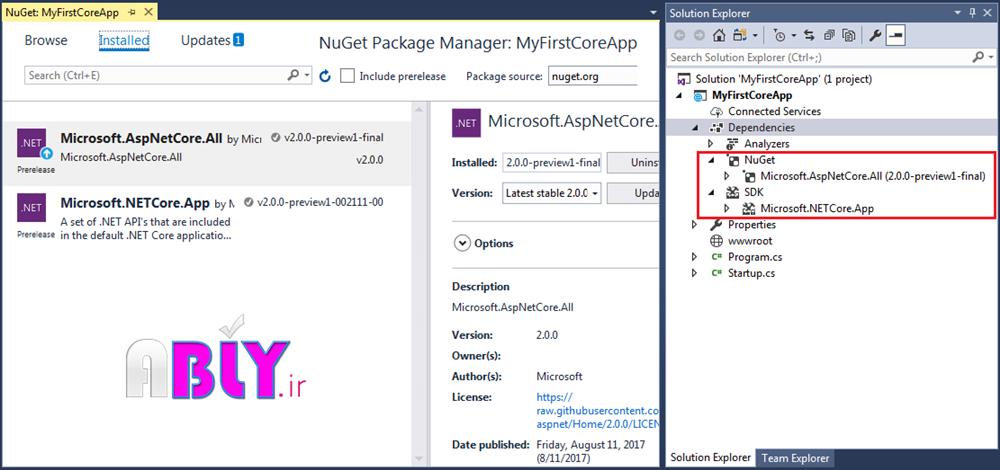Expand the Program.cs node

tap(695, 257)
